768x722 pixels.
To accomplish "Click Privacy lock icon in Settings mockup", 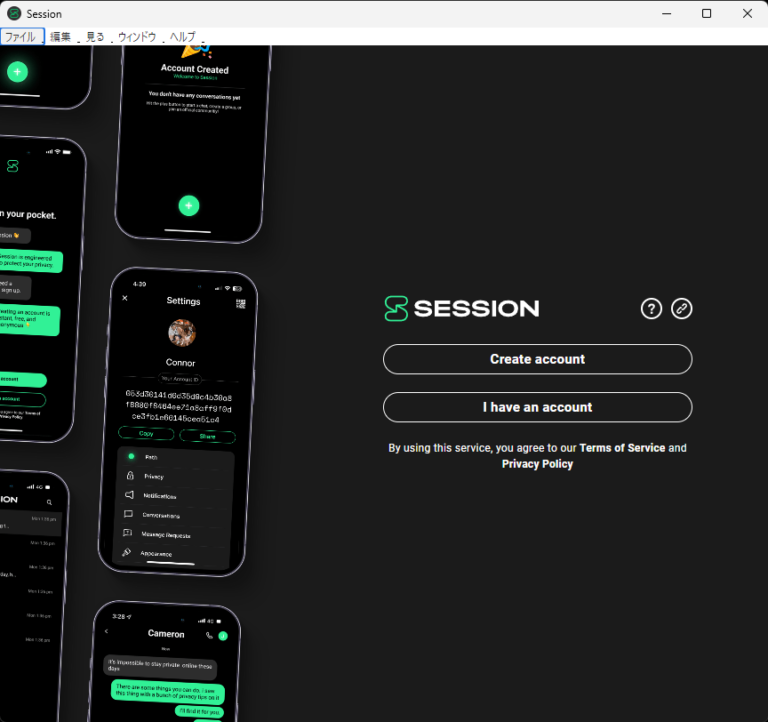I will click(130, 476).
